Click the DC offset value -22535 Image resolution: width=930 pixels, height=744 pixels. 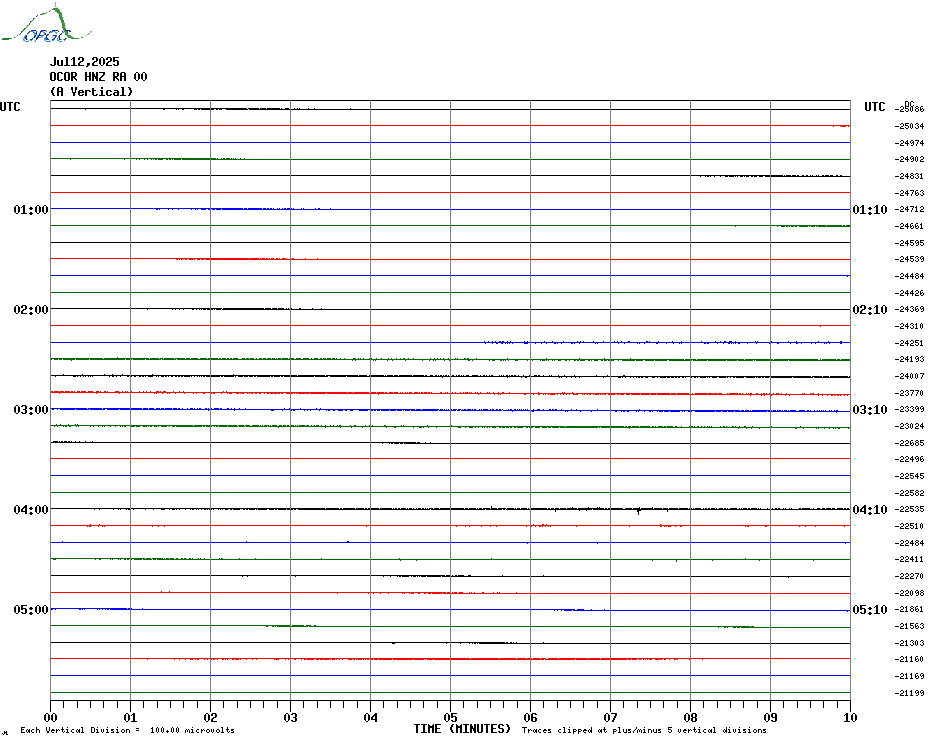909,509
